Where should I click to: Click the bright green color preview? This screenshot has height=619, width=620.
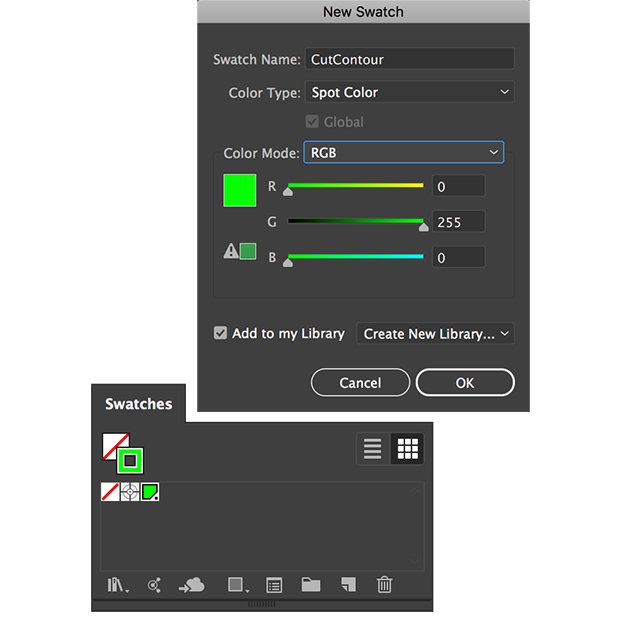[240, 190]
